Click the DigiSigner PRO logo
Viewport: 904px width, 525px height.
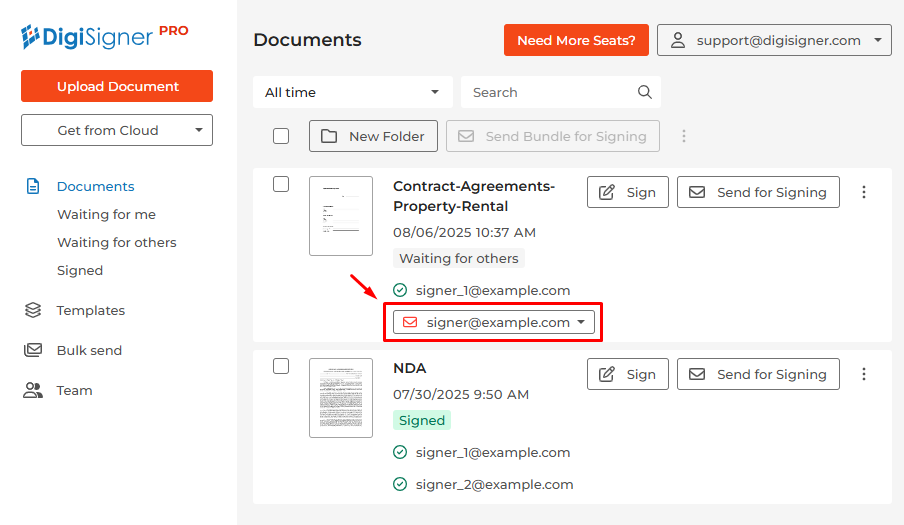(105, 36)
